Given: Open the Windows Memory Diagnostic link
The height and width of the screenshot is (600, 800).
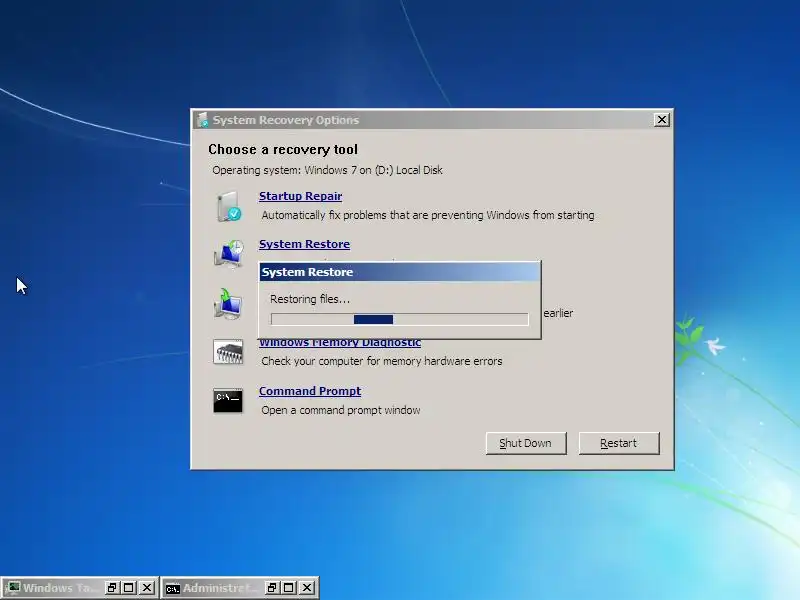Looking at the screenshot, I should (340, 343).
